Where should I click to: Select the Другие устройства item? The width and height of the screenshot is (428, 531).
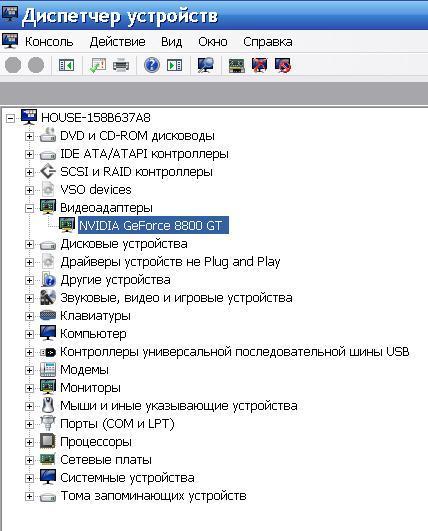click(115, 280)
